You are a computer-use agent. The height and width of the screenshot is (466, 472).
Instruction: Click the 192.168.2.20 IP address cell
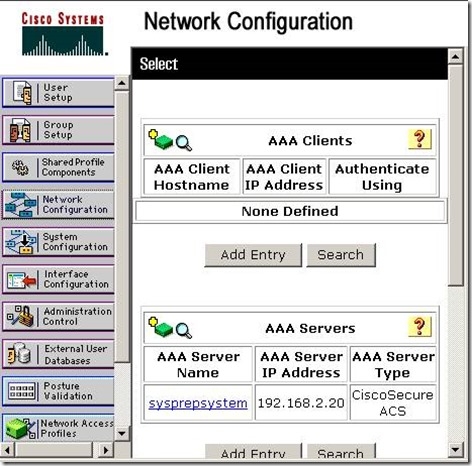click(301, 403)
